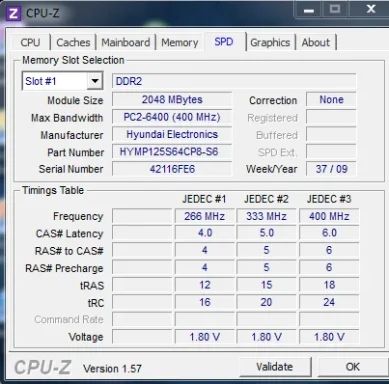Click the JEDEC #3 voltage 1.80 V
This screenshot has width=389, height=384.
pyautogui.click(x=329, y=337)
